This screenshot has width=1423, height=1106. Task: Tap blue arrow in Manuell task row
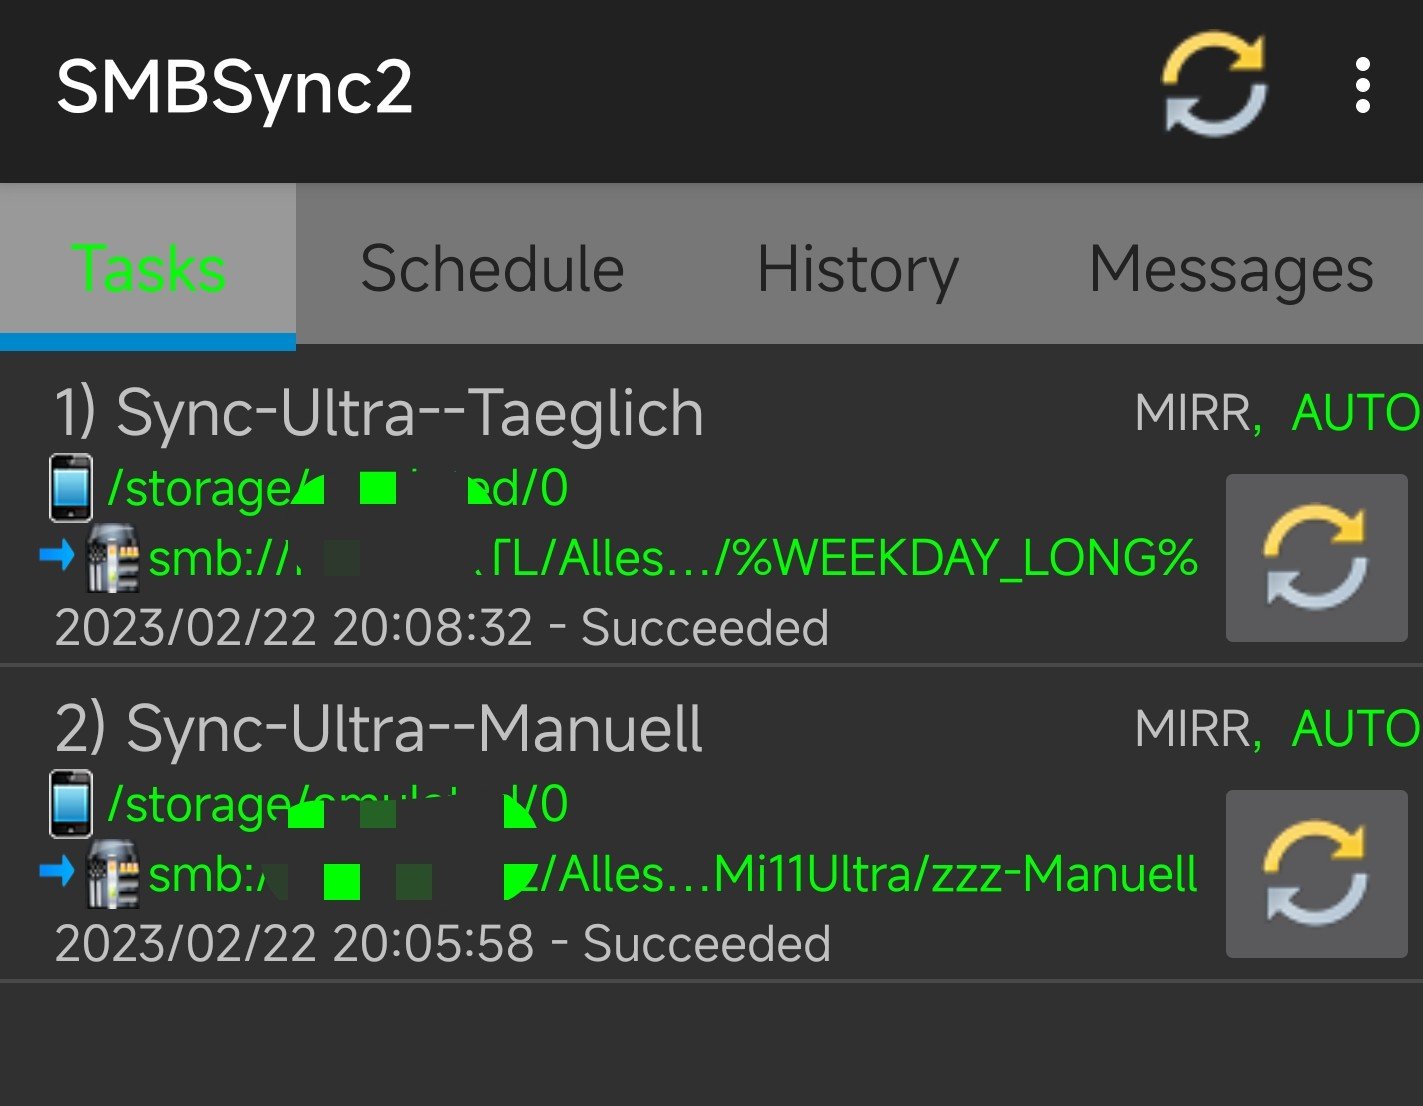tap(56, 871)
